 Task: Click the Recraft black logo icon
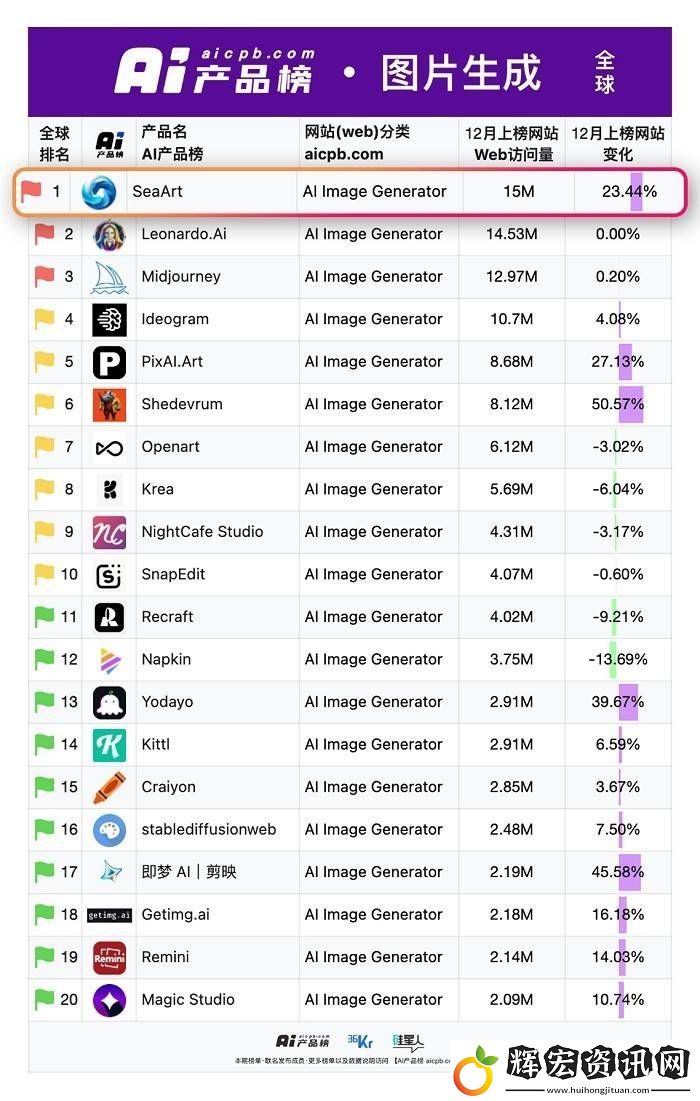pos(110,617)
